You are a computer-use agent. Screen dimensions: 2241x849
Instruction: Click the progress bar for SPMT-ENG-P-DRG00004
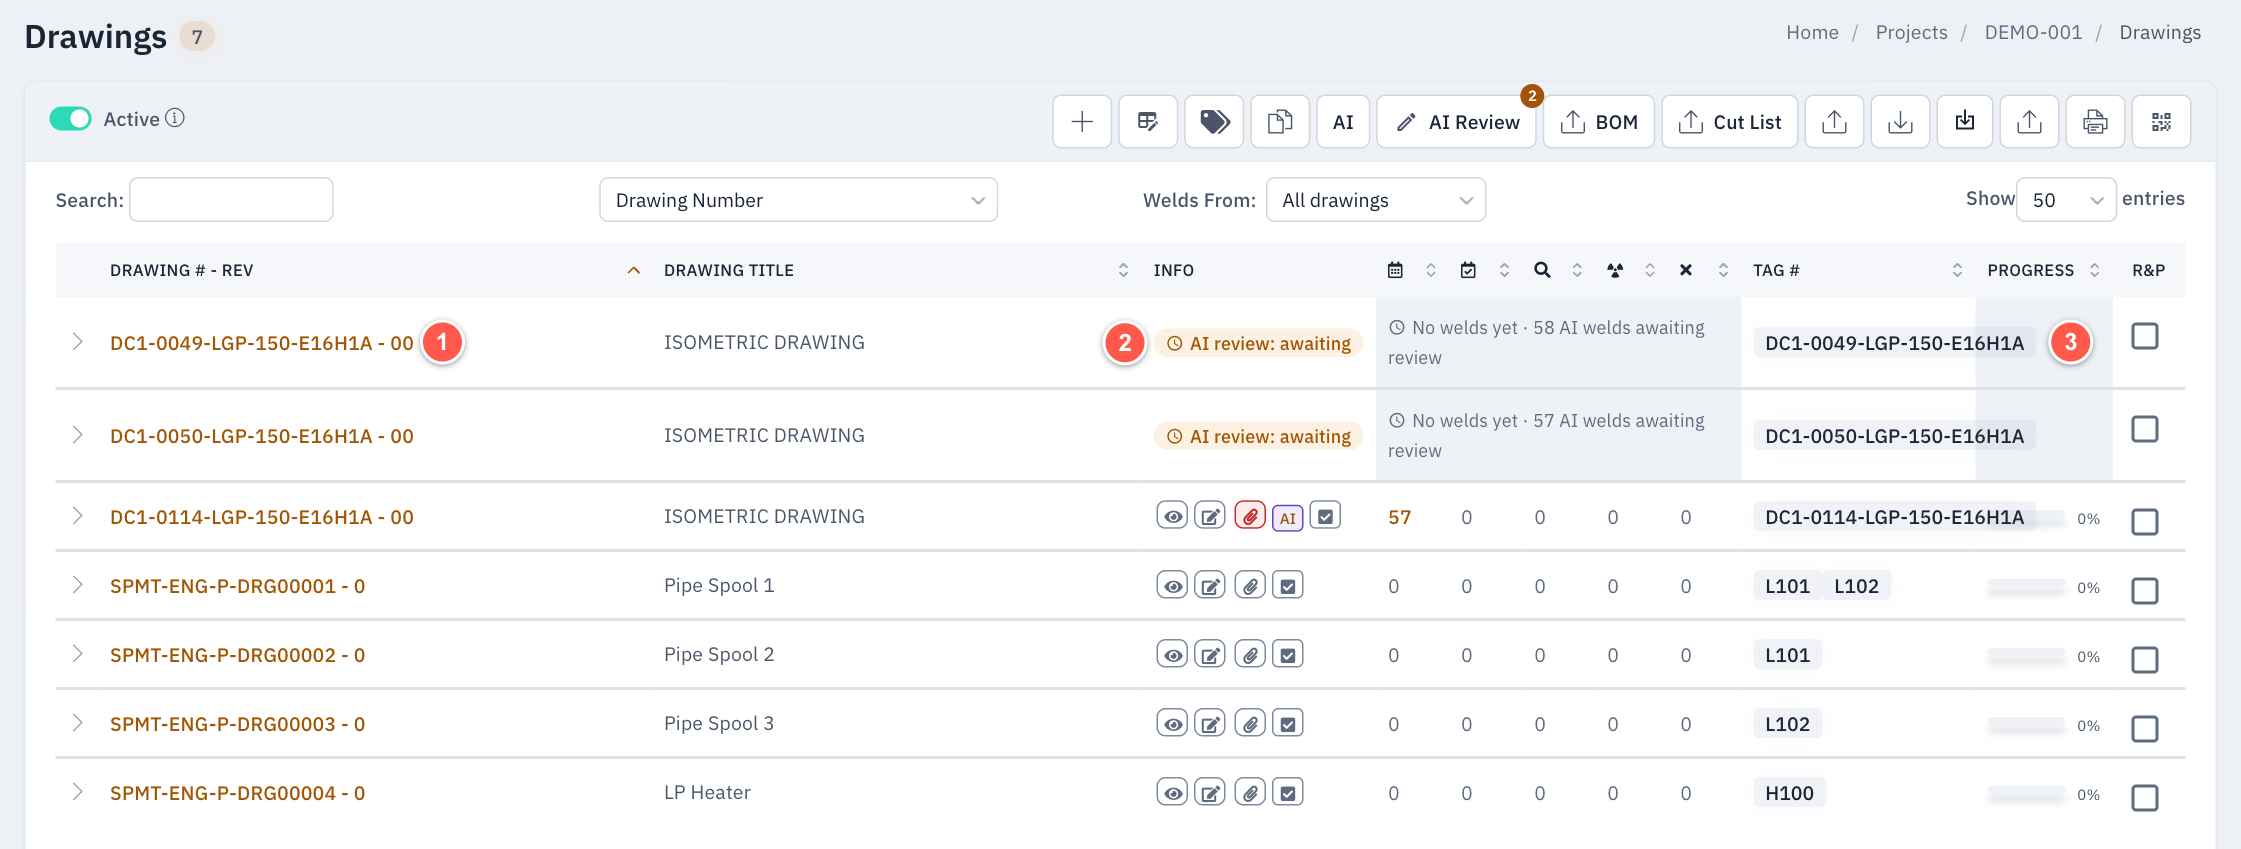pyautogui.click(x=2026, y=794)
